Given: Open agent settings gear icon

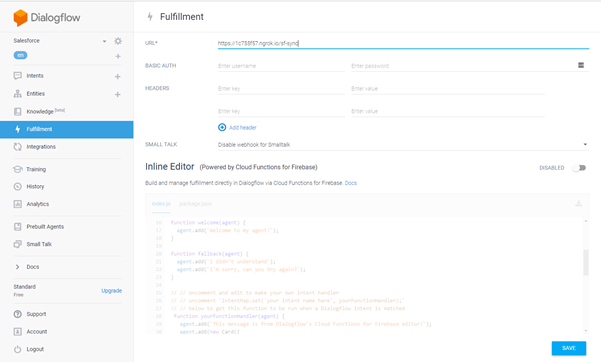Looking at the screenshot, I should 118,41.
